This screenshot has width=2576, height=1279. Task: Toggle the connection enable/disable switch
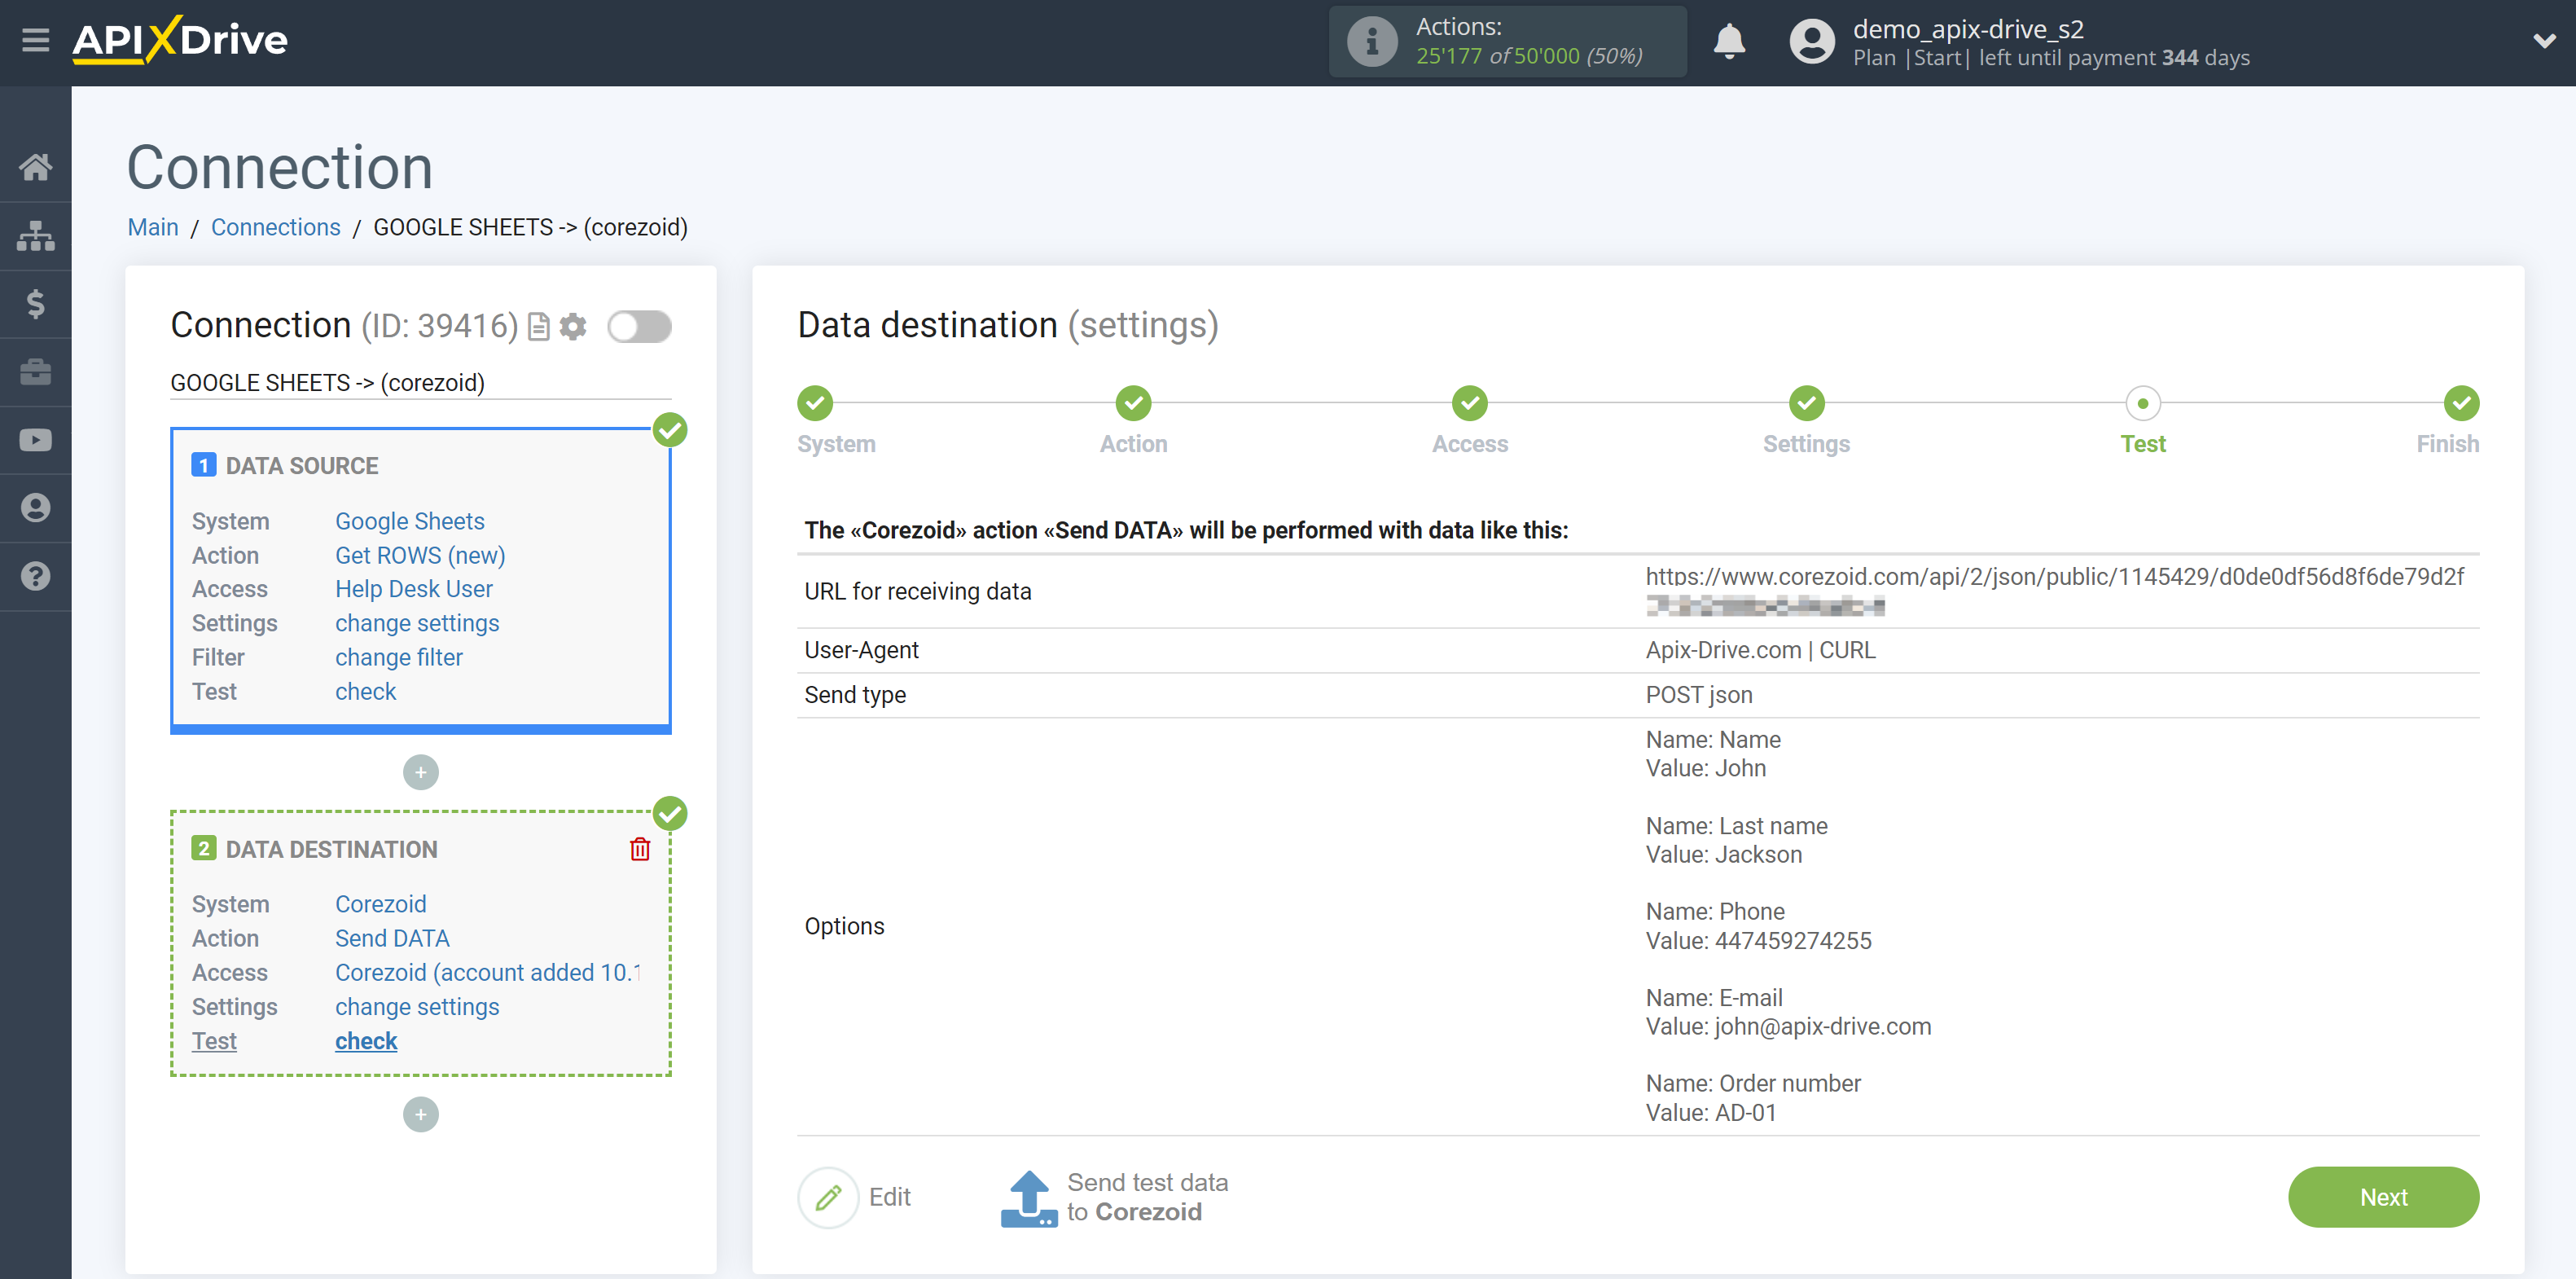pyautogui.click(x=639, y=327)
